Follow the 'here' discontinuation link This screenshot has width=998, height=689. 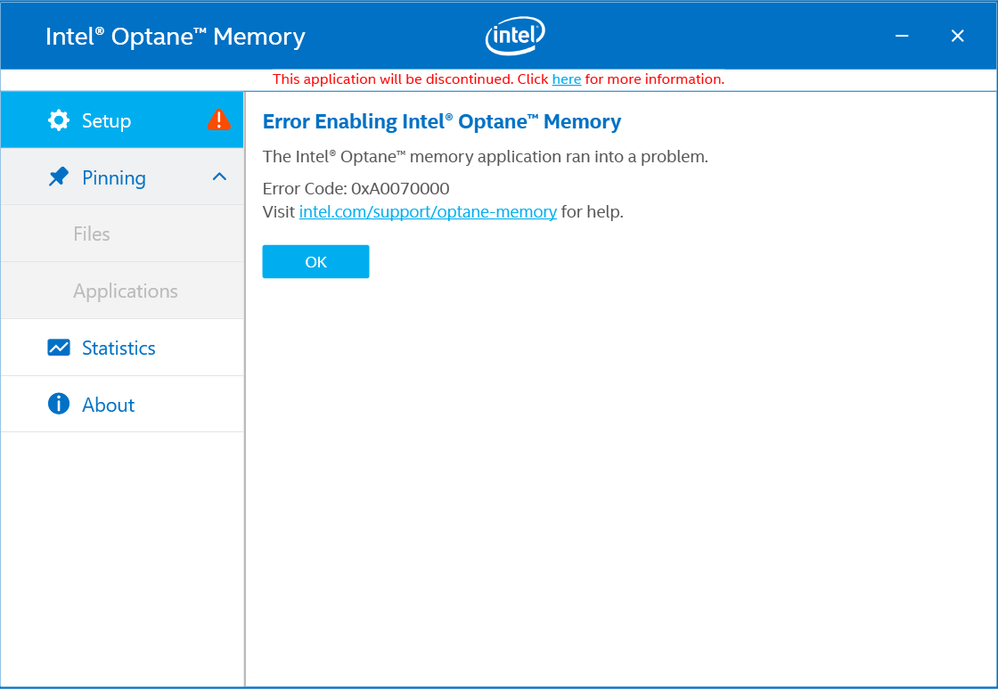pos(566,79)
